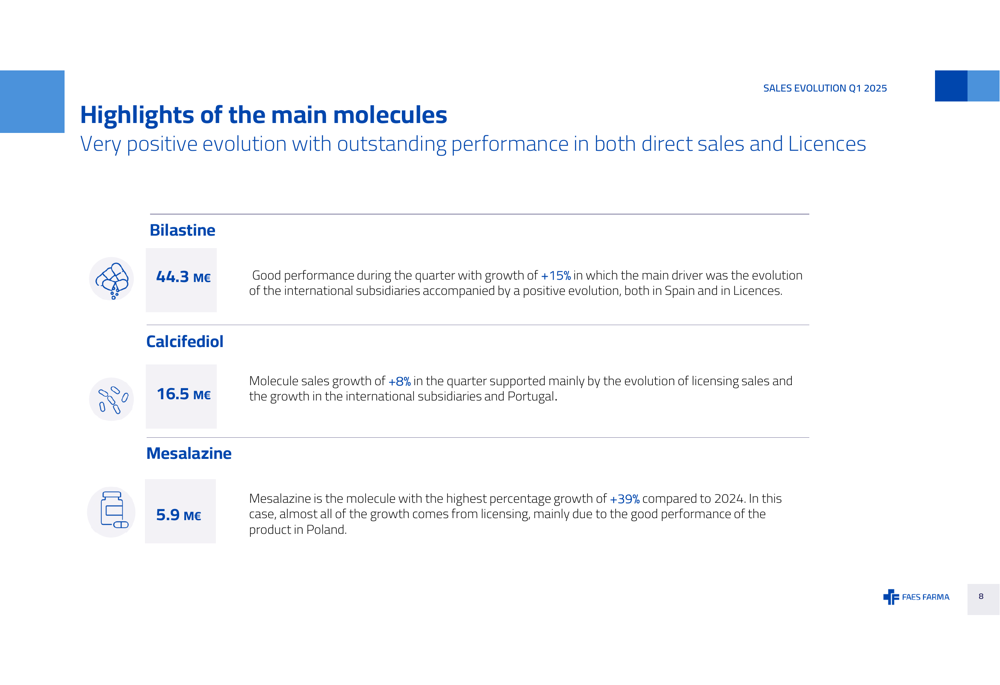1000x685 pixels.
Task: Click the +15% growth figure
Action: 555,276
